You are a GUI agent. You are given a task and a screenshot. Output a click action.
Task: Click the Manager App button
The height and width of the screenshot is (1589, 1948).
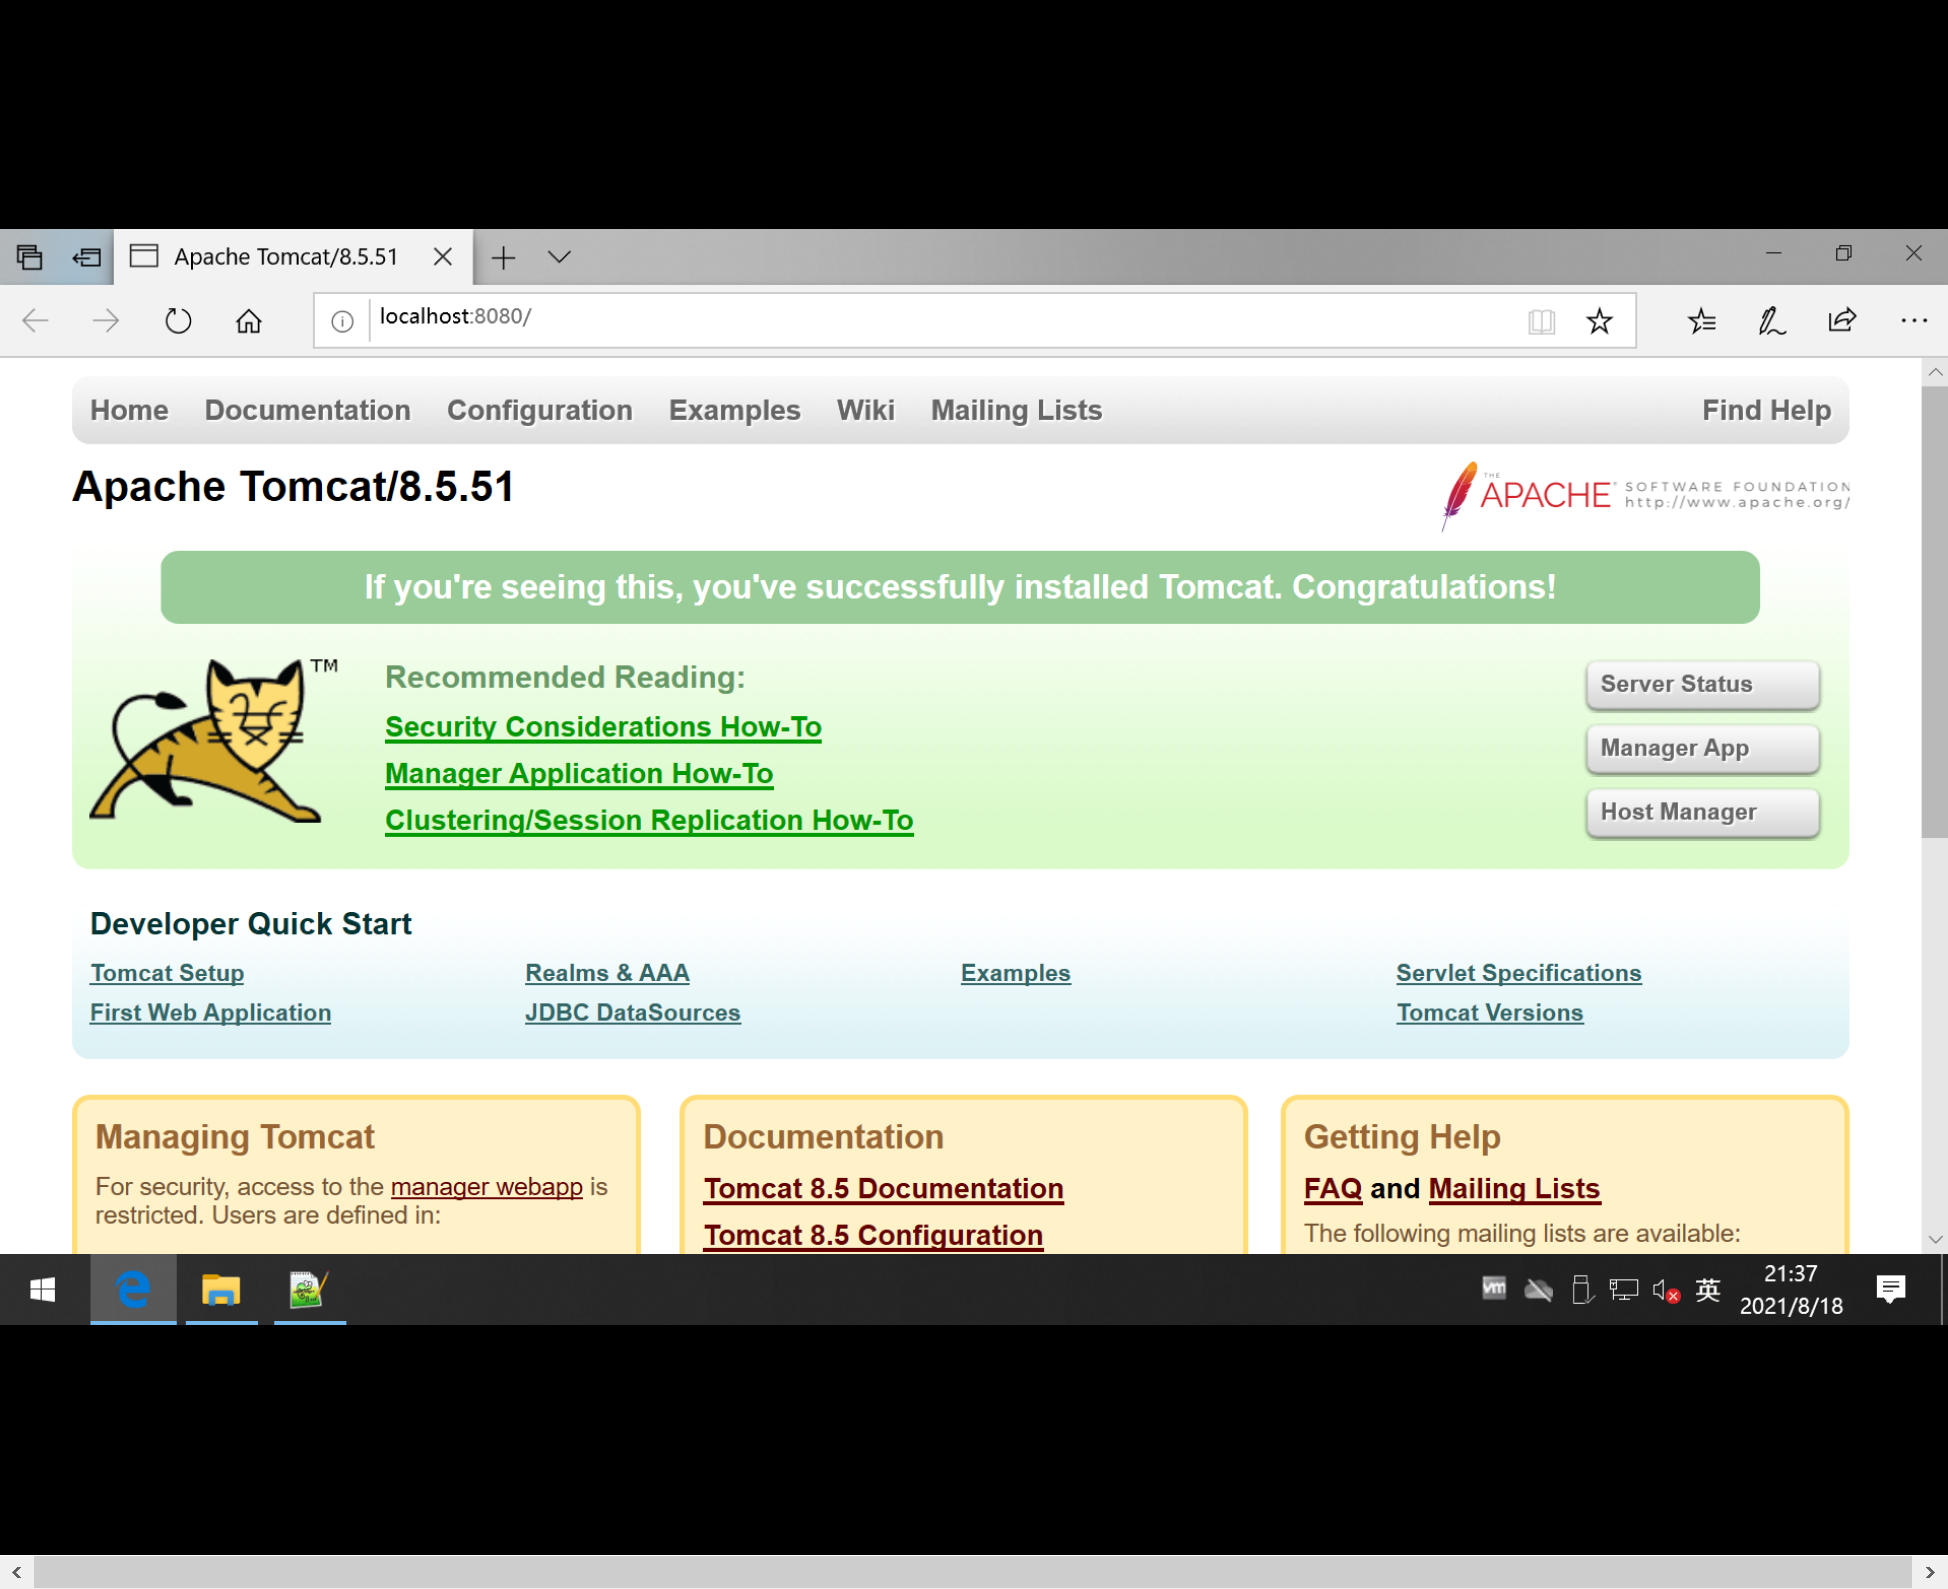click(x=1702, y=748)
